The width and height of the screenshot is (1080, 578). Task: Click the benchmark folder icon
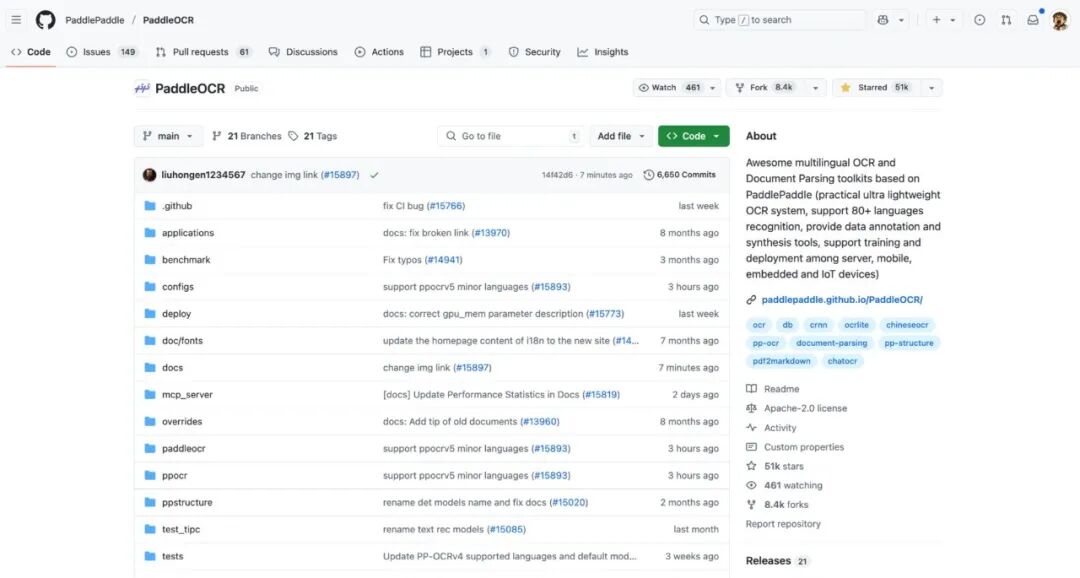[149, 260]
